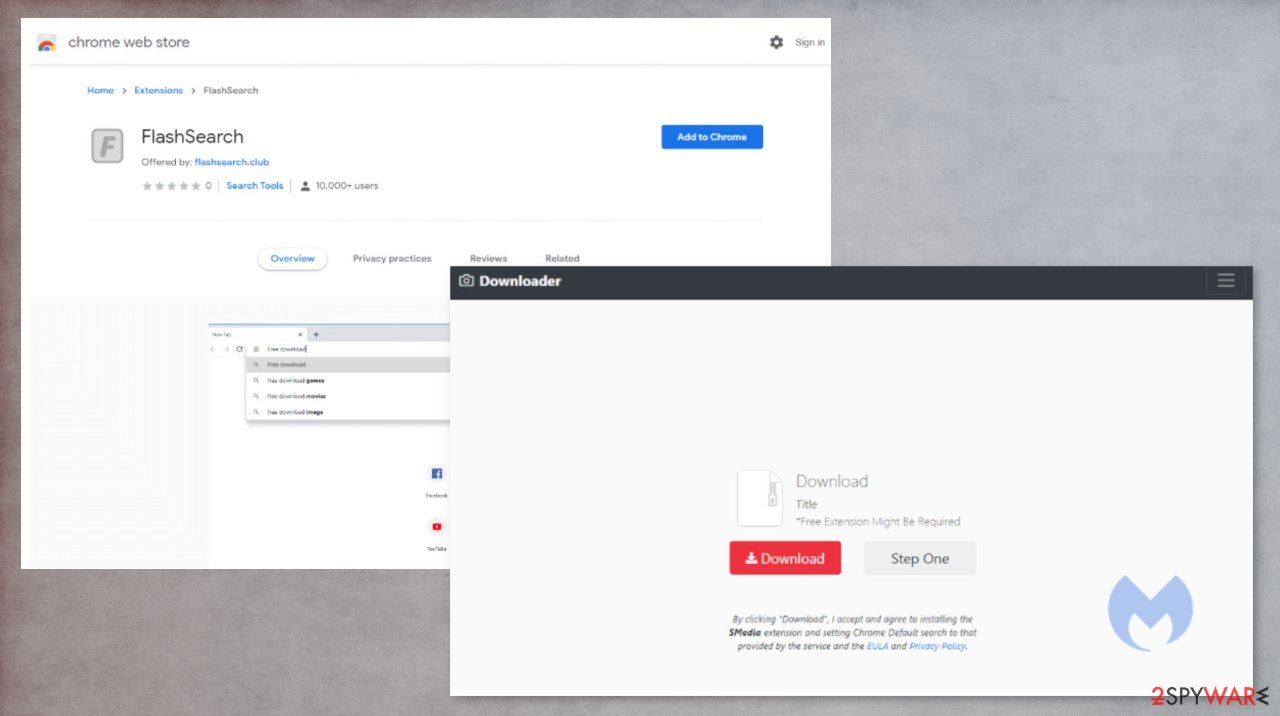Click the zip file icon on Downloader page

point(760,498)
